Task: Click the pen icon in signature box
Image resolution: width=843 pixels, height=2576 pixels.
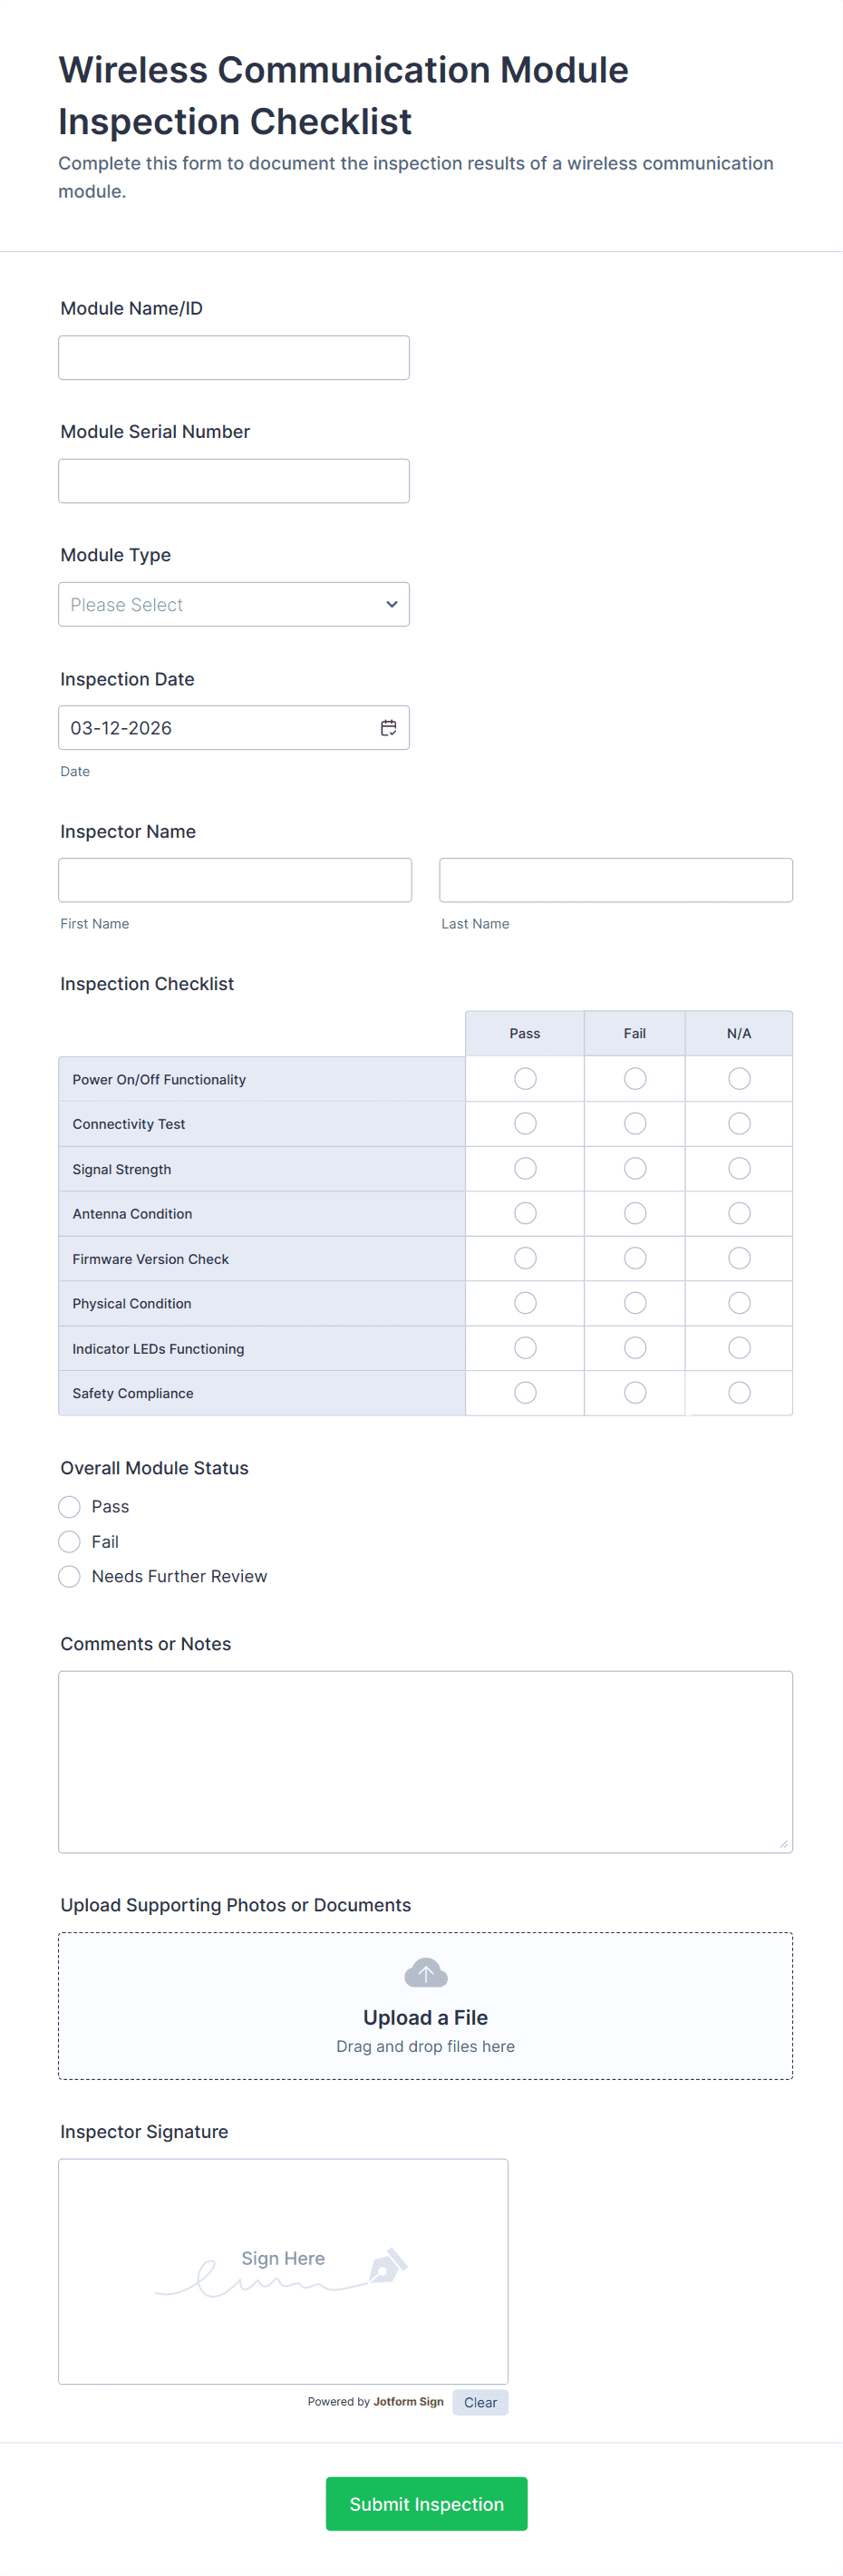Action: click(388, 2265)
